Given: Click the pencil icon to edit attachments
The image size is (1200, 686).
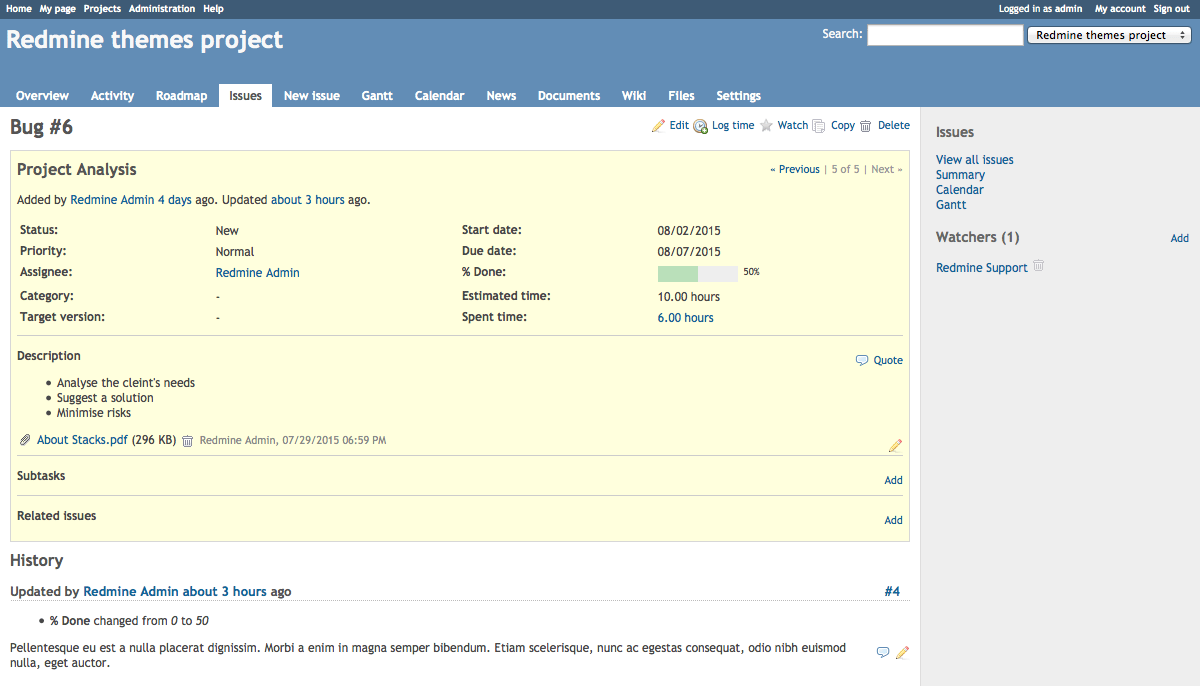Looking at the screenshot, I should (895, 445).
